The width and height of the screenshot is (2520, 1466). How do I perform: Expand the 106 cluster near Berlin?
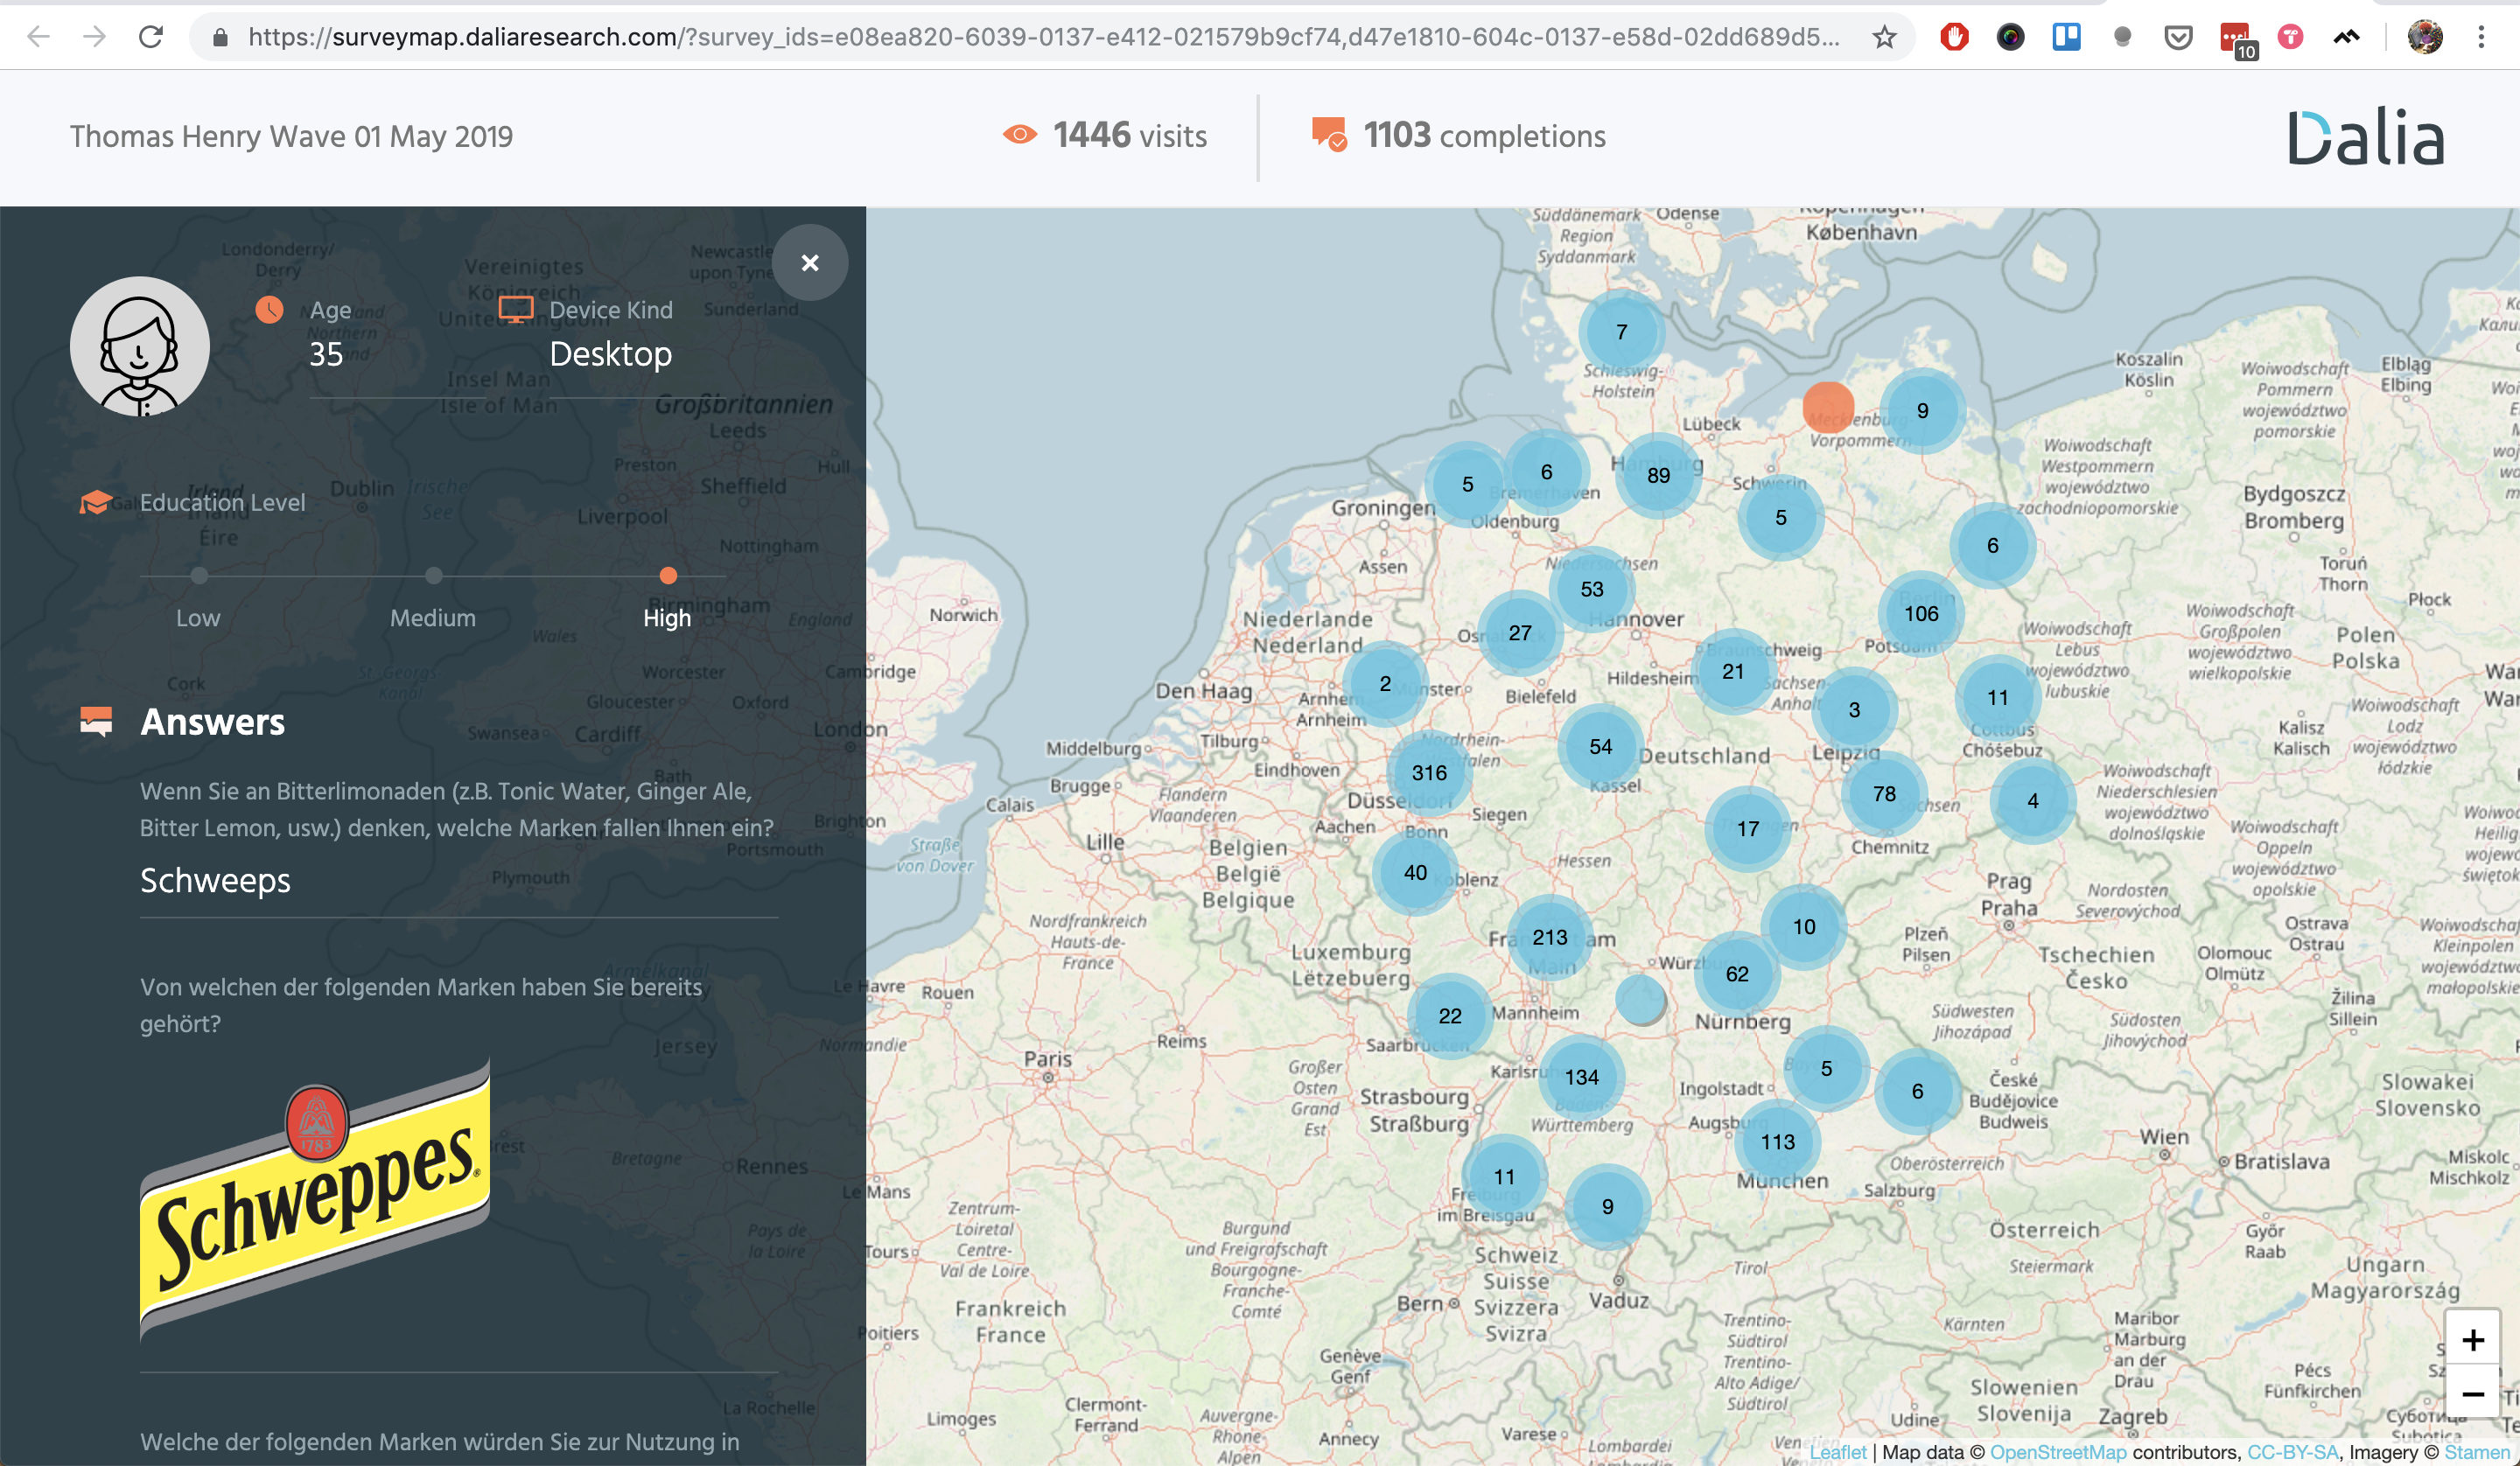pyautogui.click(x=1921, y=613)
